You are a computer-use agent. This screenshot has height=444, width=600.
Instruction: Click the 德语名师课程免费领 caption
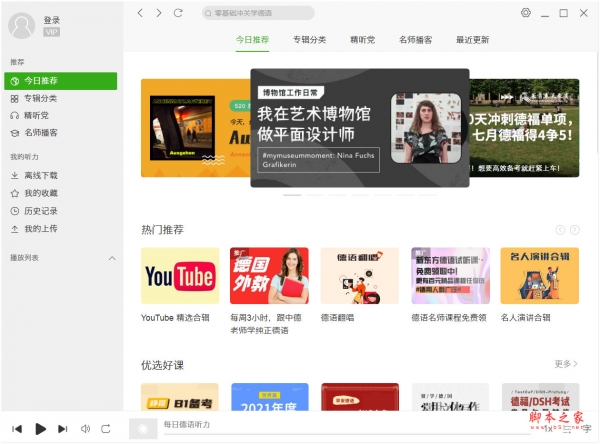[449, 318]
